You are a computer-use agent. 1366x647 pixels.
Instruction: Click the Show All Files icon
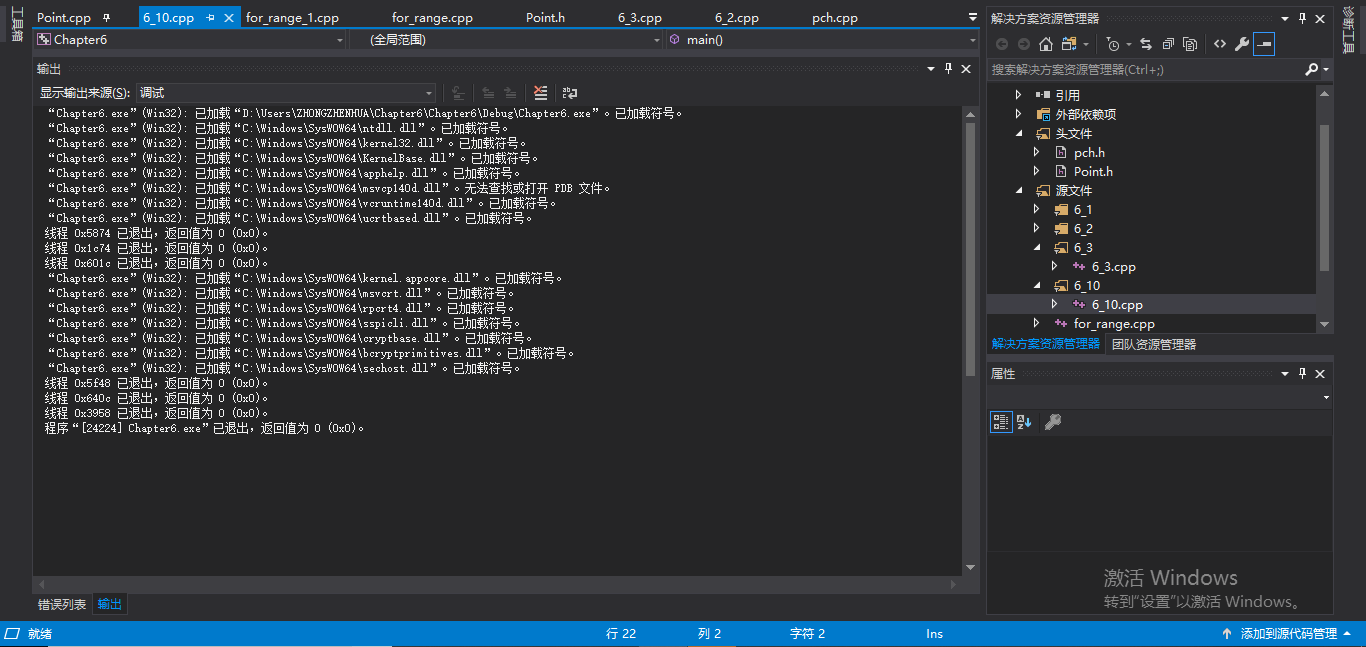click(x=1189, y=44)
